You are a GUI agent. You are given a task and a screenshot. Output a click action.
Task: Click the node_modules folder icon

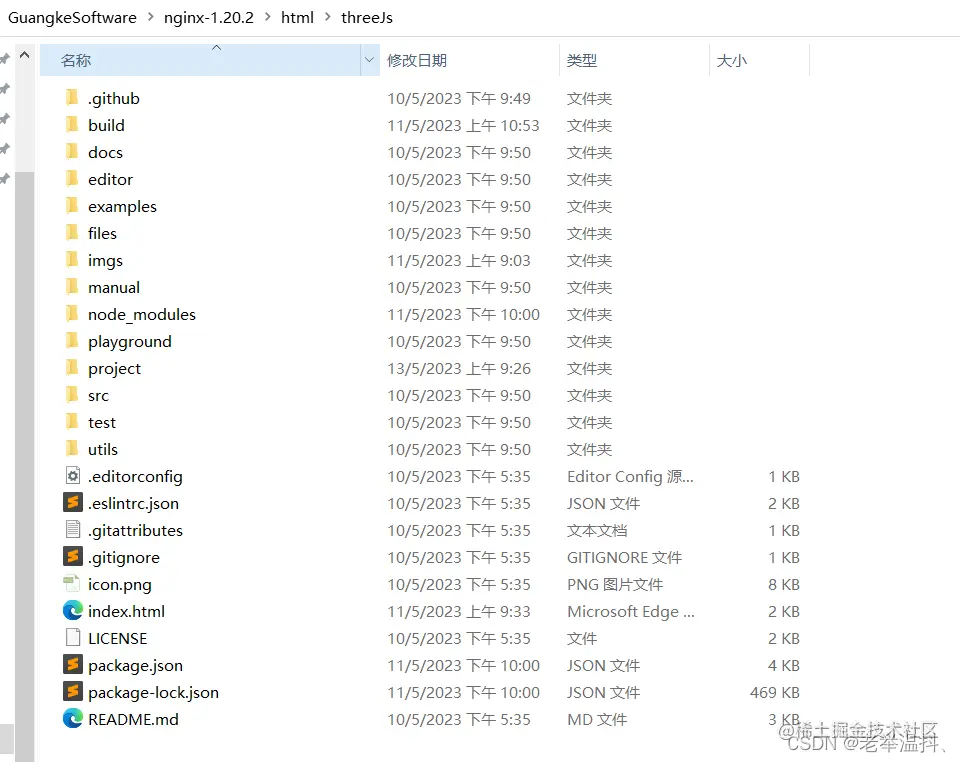(x=72, y=313)
